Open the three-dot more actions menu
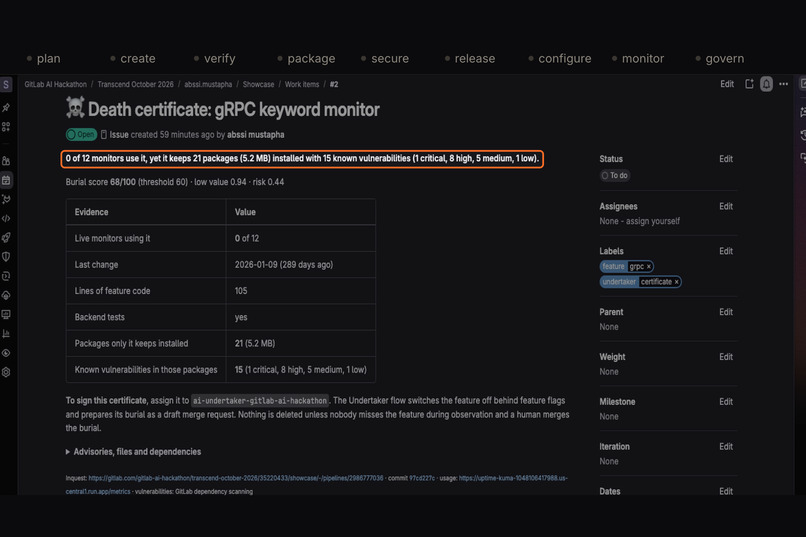This screenshot has width=806, height=537. coord(783,84)
